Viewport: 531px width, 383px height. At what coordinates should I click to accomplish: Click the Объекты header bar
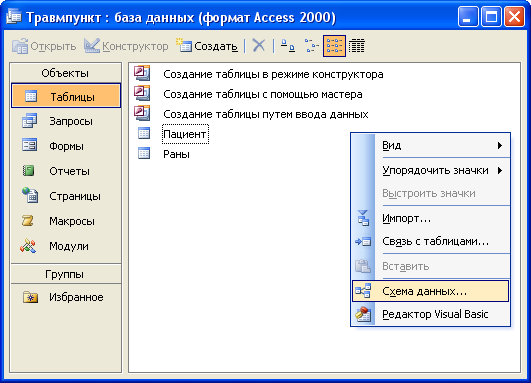pyautogui.click(x=66, y=73)
